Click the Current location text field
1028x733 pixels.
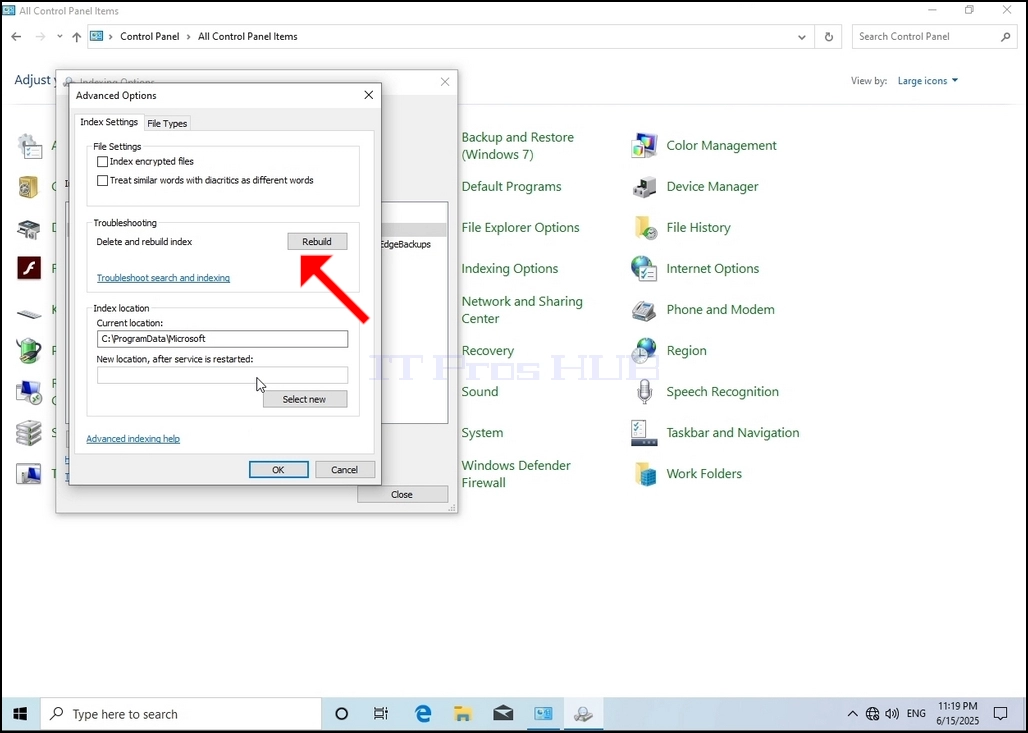(222, 339)
